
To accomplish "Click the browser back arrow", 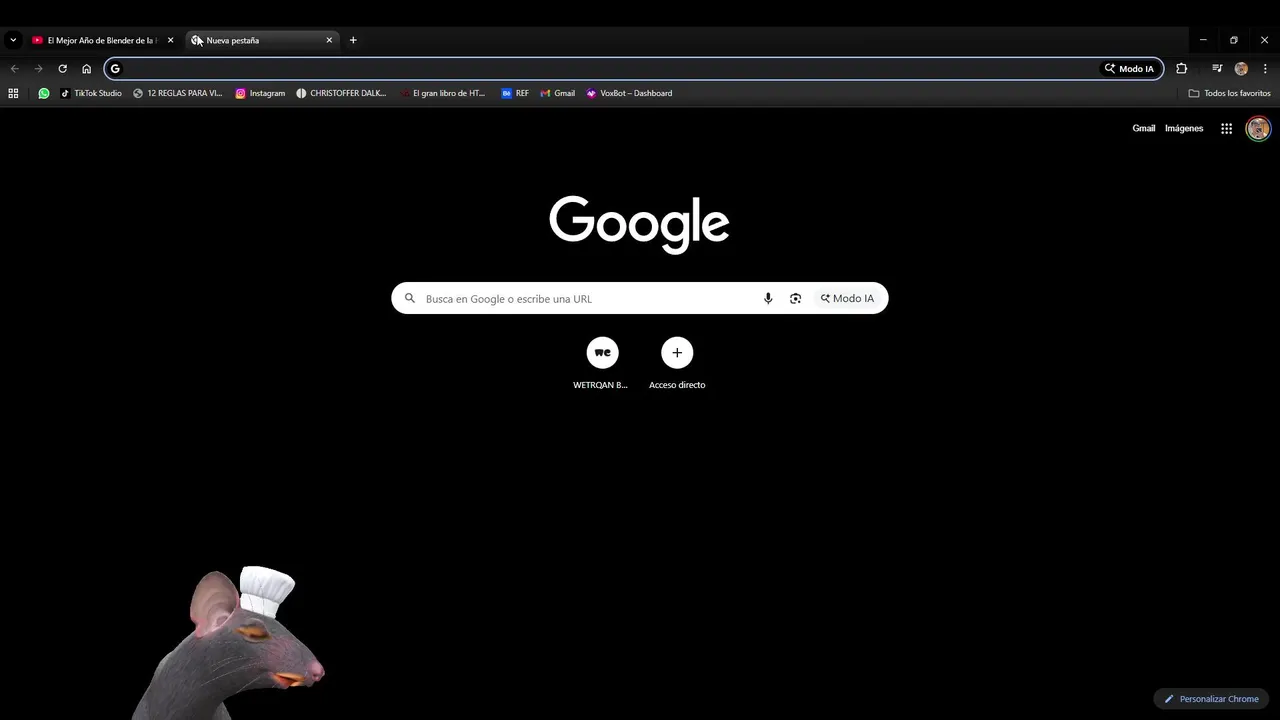I will pos(14,69).
